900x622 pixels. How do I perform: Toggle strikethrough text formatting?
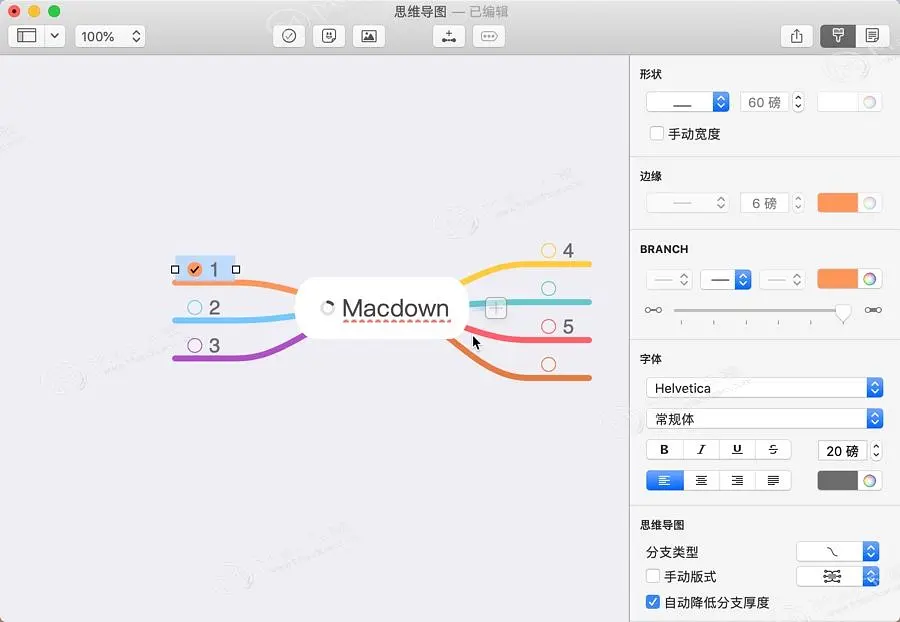tap(773, 450)
